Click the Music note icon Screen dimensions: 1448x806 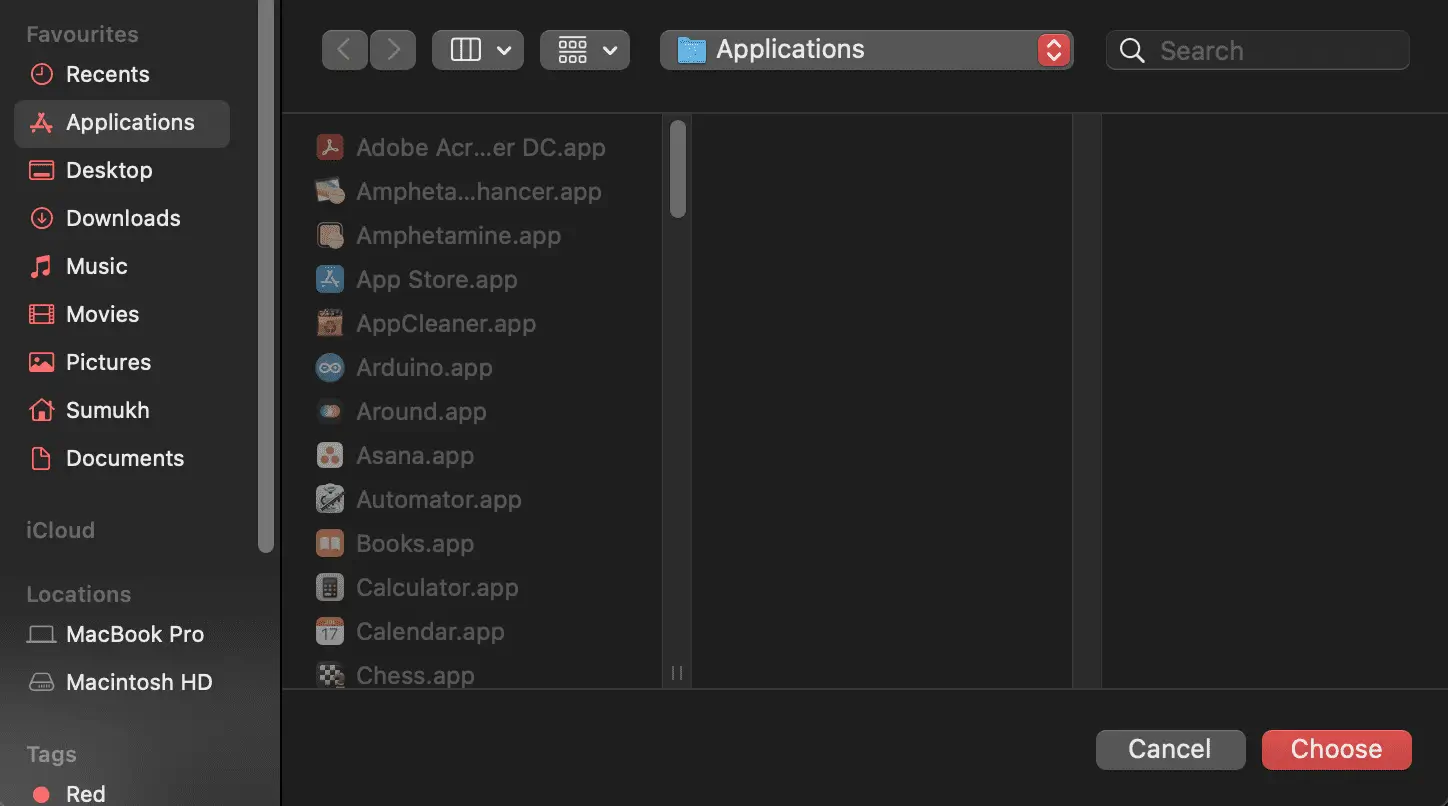point(41,267)
